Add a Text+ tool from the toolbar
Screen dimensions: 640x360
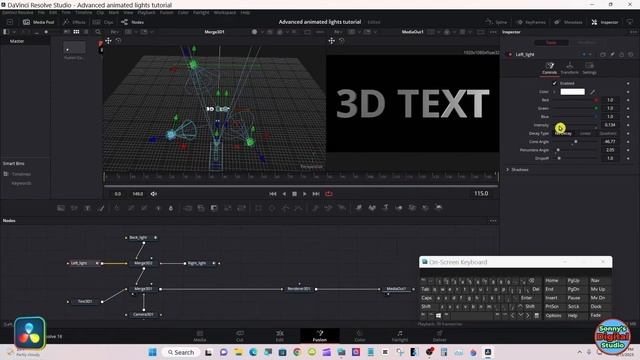click(x=87, y=208)
